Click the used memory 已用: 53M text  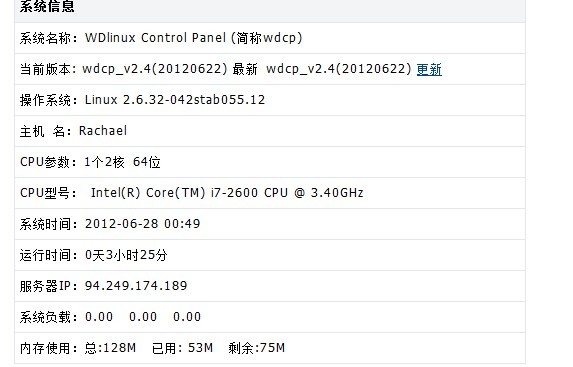tap(182, 348)
